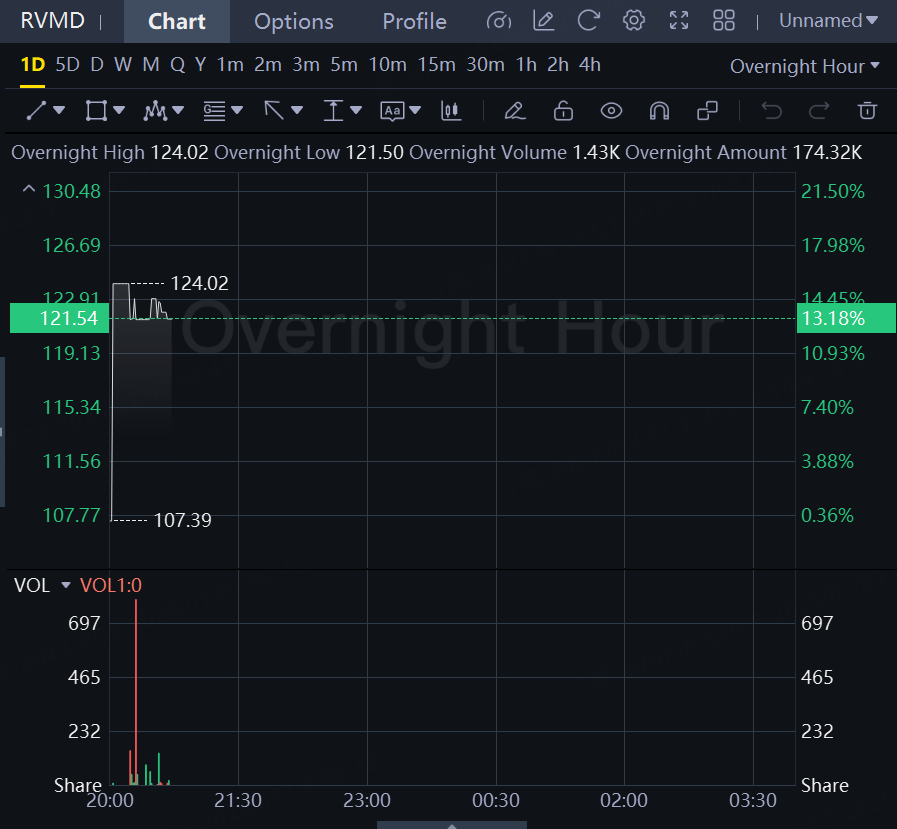Select the 5m interval

click(344, 65)
